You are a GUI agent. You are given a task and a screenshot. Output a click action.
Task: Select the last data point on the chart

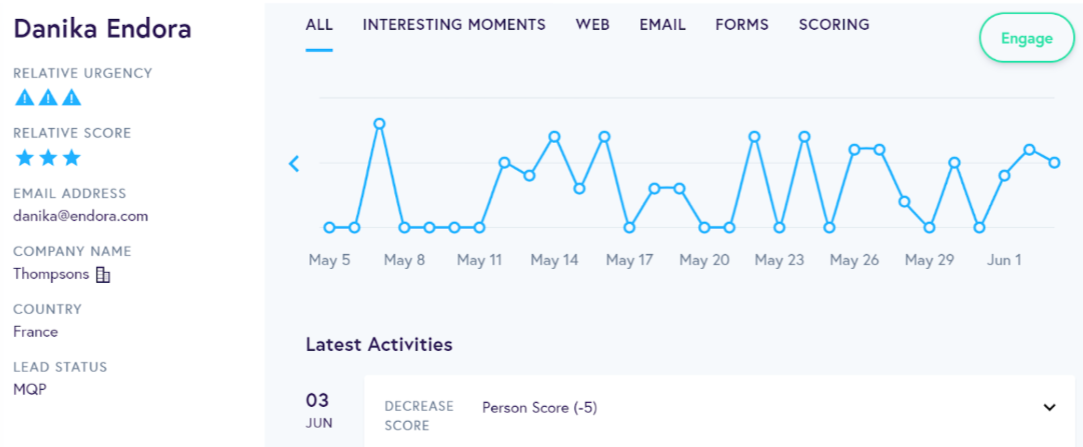pyautogui.click(x=1054, y=162)
